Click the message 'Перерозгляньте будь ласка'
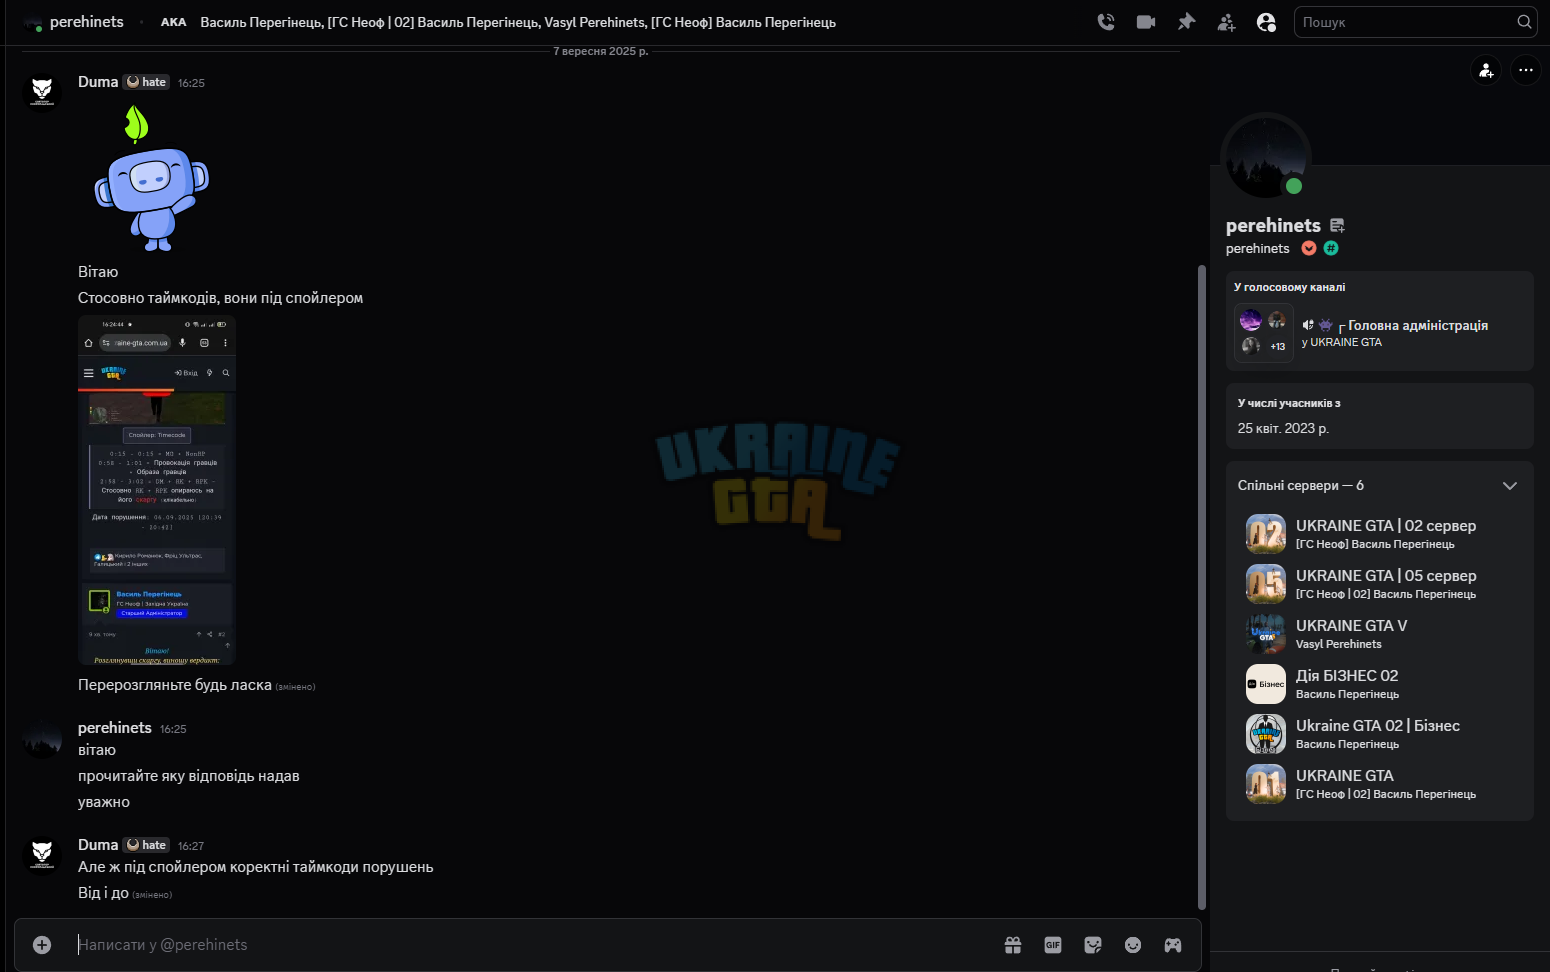Viewport: 1550px width, 972px height. pos(175,685)
